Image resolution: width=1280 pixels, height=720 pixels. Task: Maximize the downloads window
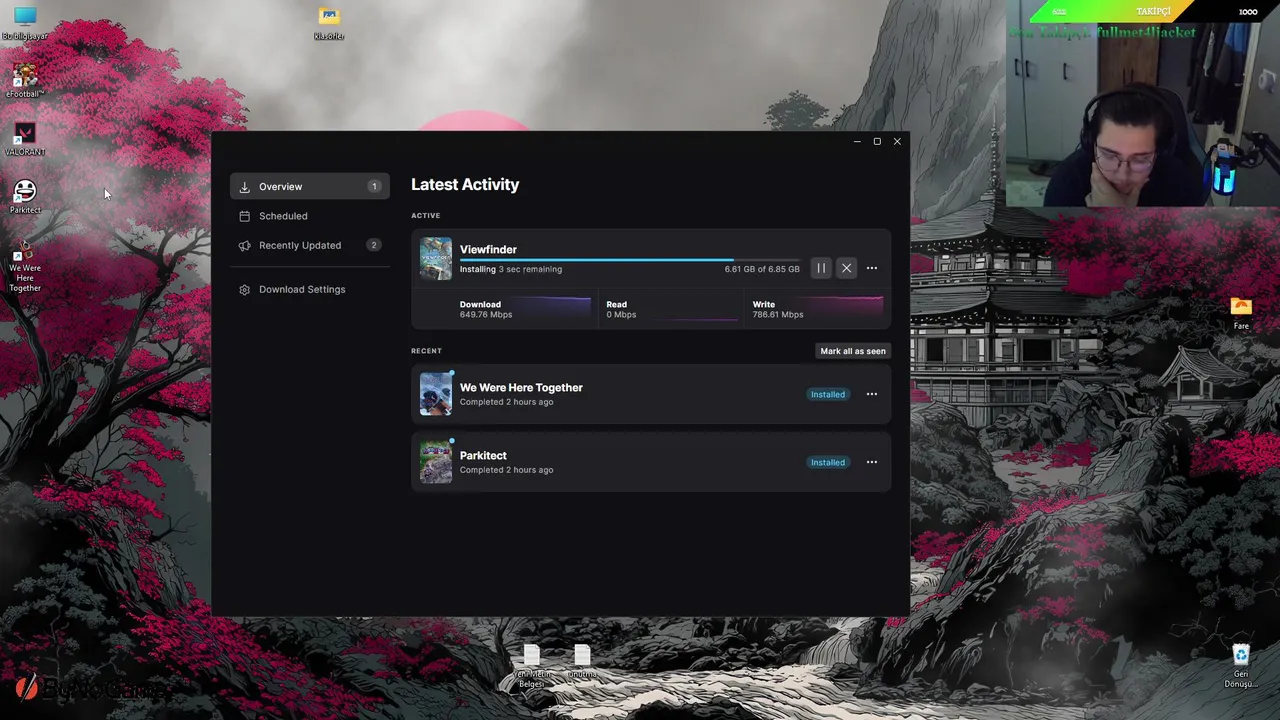[x=877, y=142]
